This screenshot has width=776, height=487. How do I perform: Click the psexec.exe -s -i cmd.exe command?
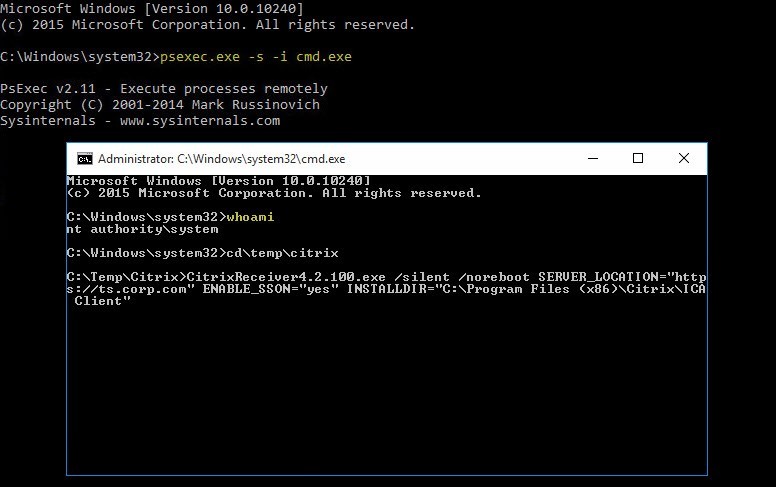pyautogui.click(x=256, y=56)
